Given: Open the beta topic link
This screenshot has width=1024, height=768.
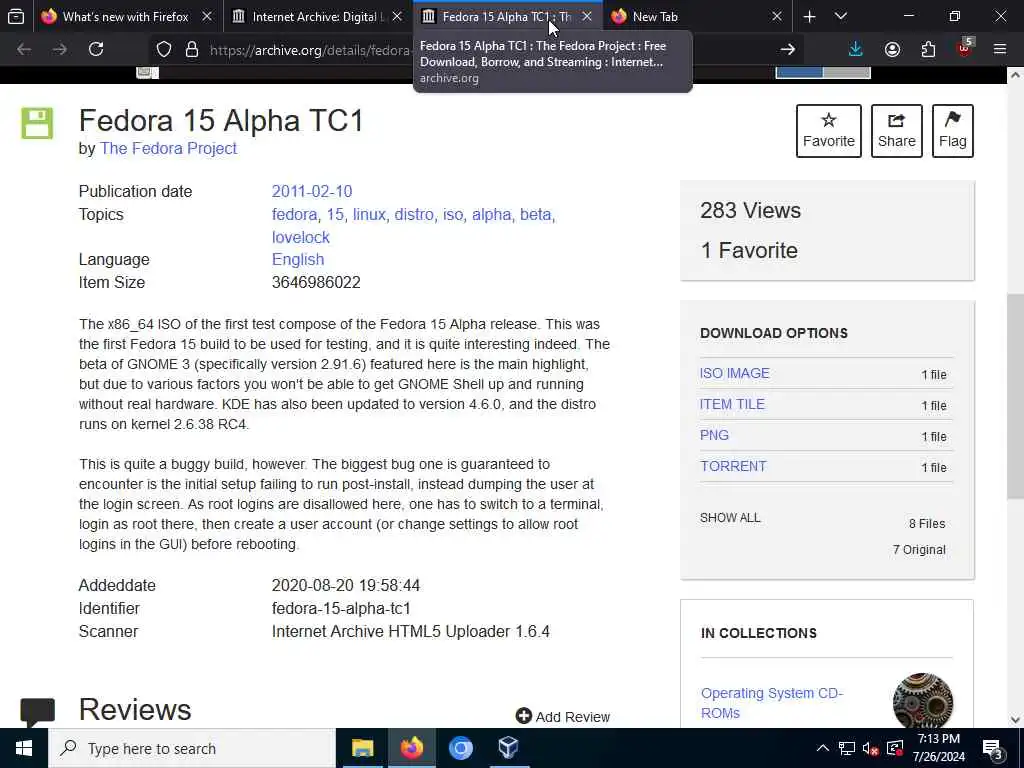Looking at the screenshot, I should pos(536,214).
